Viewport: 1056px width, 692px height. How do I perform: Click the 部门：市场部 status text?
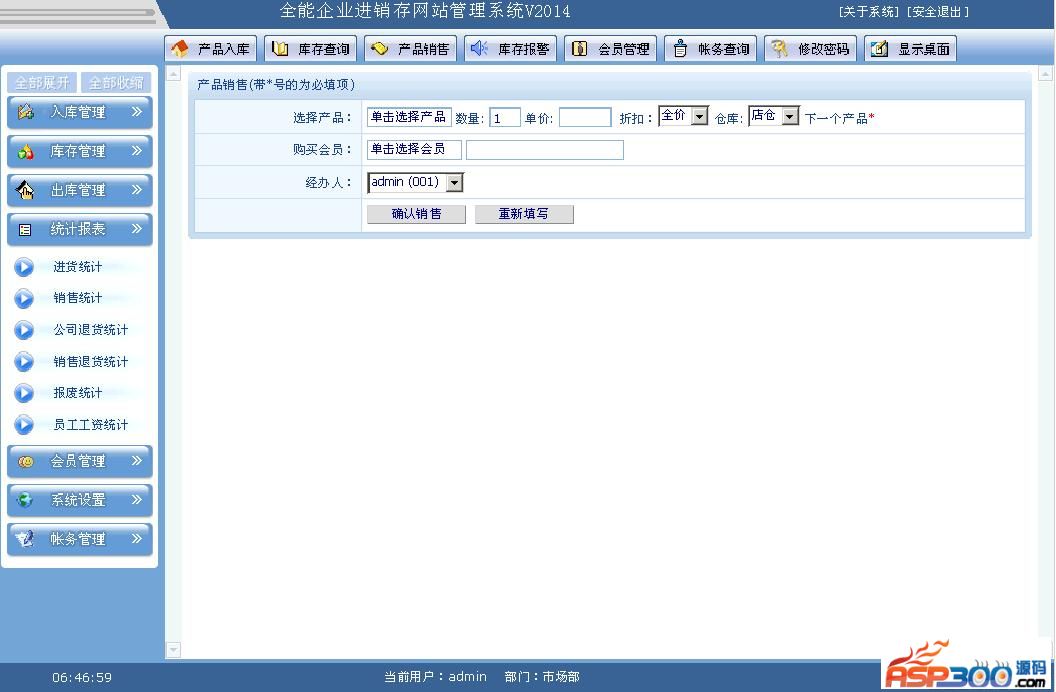(x=542, y=677)
